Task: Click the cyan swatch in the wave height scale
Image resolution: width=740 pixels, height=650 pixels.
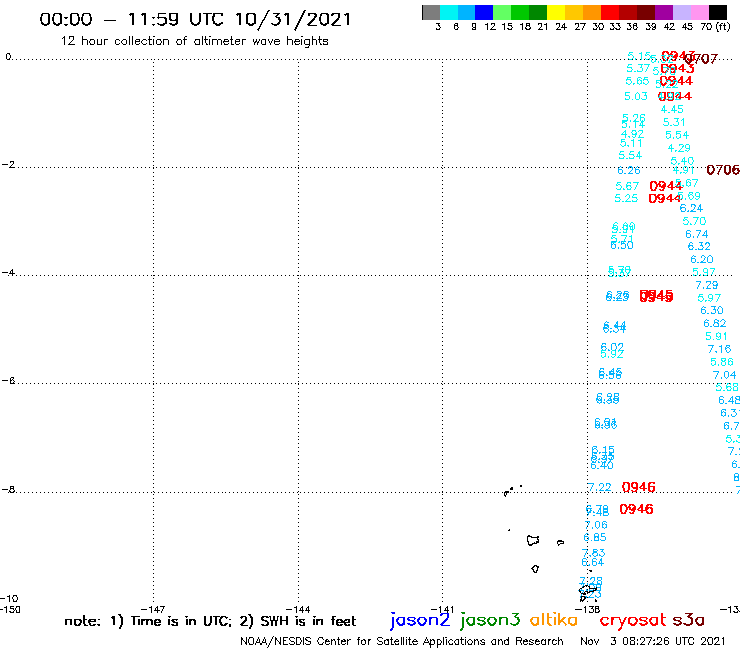Action: pyautogui.click(x=449, y=12)
